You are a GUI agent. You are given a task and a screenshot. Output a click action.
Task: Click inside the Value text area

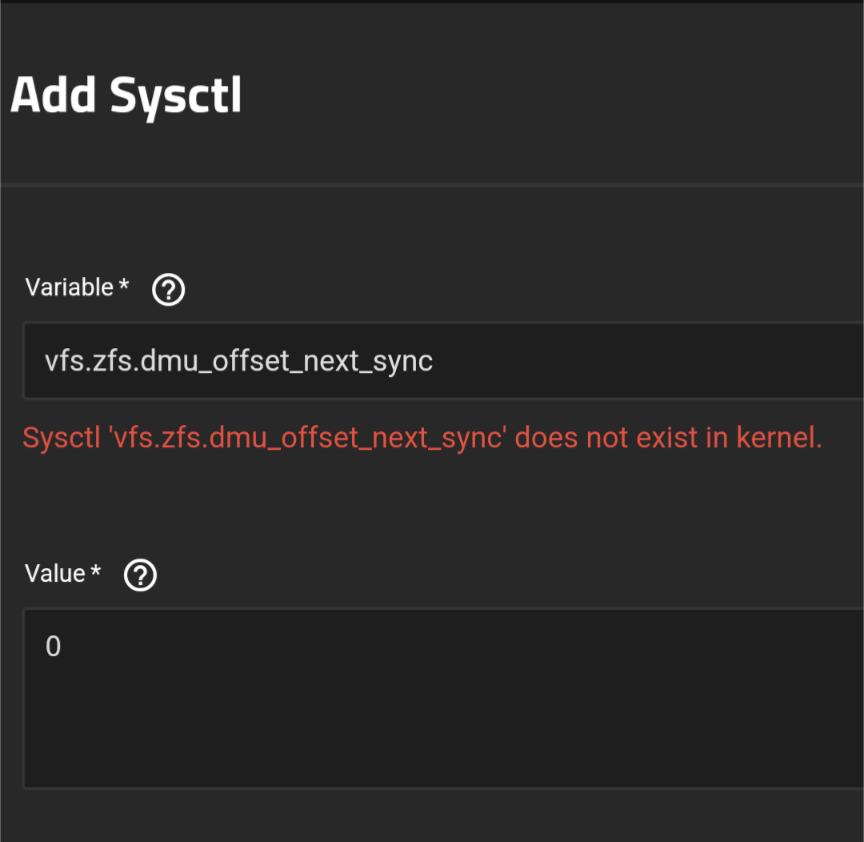(x=440, y=697)
